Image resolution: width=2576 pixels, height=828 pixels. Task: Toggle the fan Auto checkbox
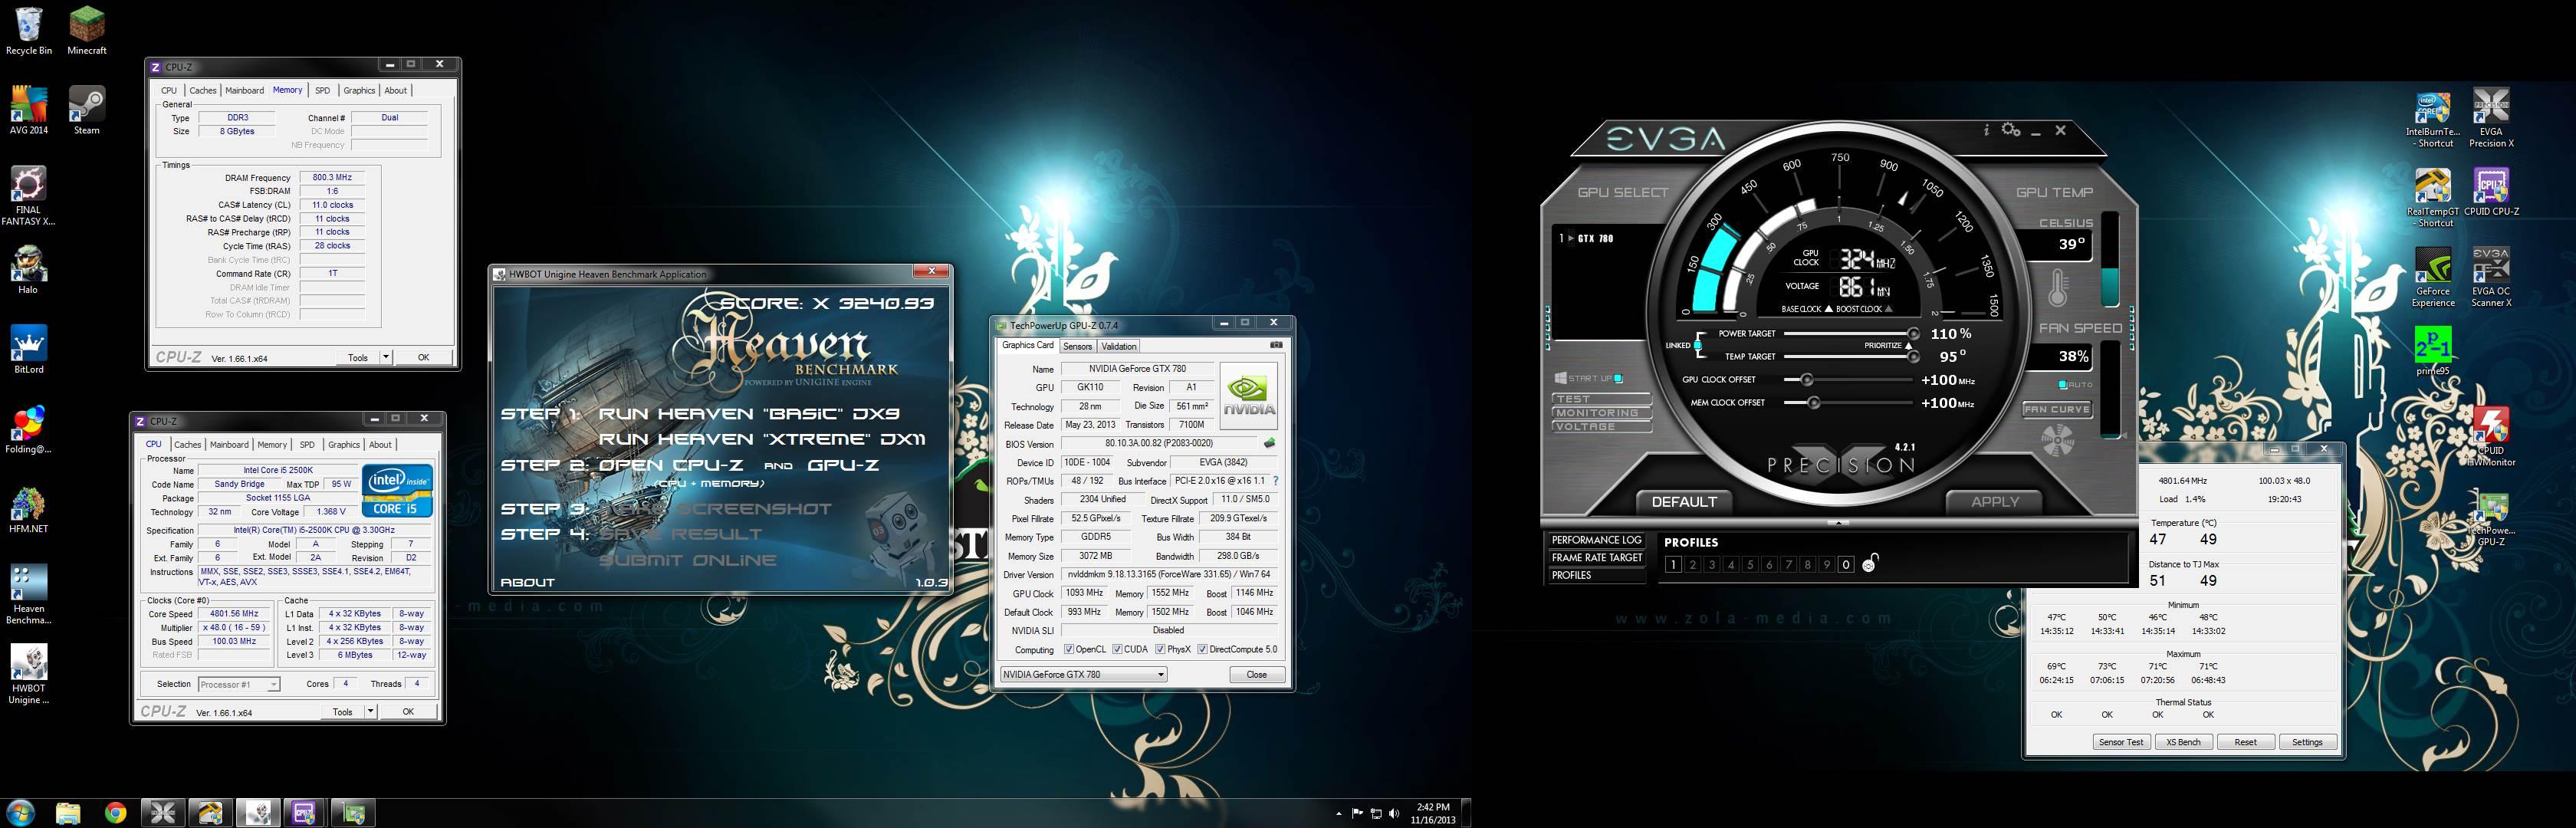pyautogui.click(x=2062, y=385)
